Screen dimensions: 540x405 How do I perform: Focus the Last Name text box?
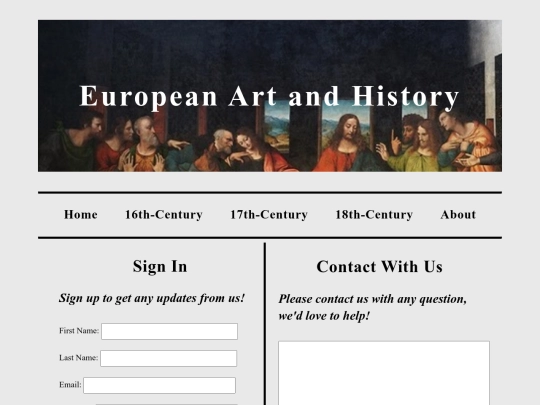[x=169, y=358]
